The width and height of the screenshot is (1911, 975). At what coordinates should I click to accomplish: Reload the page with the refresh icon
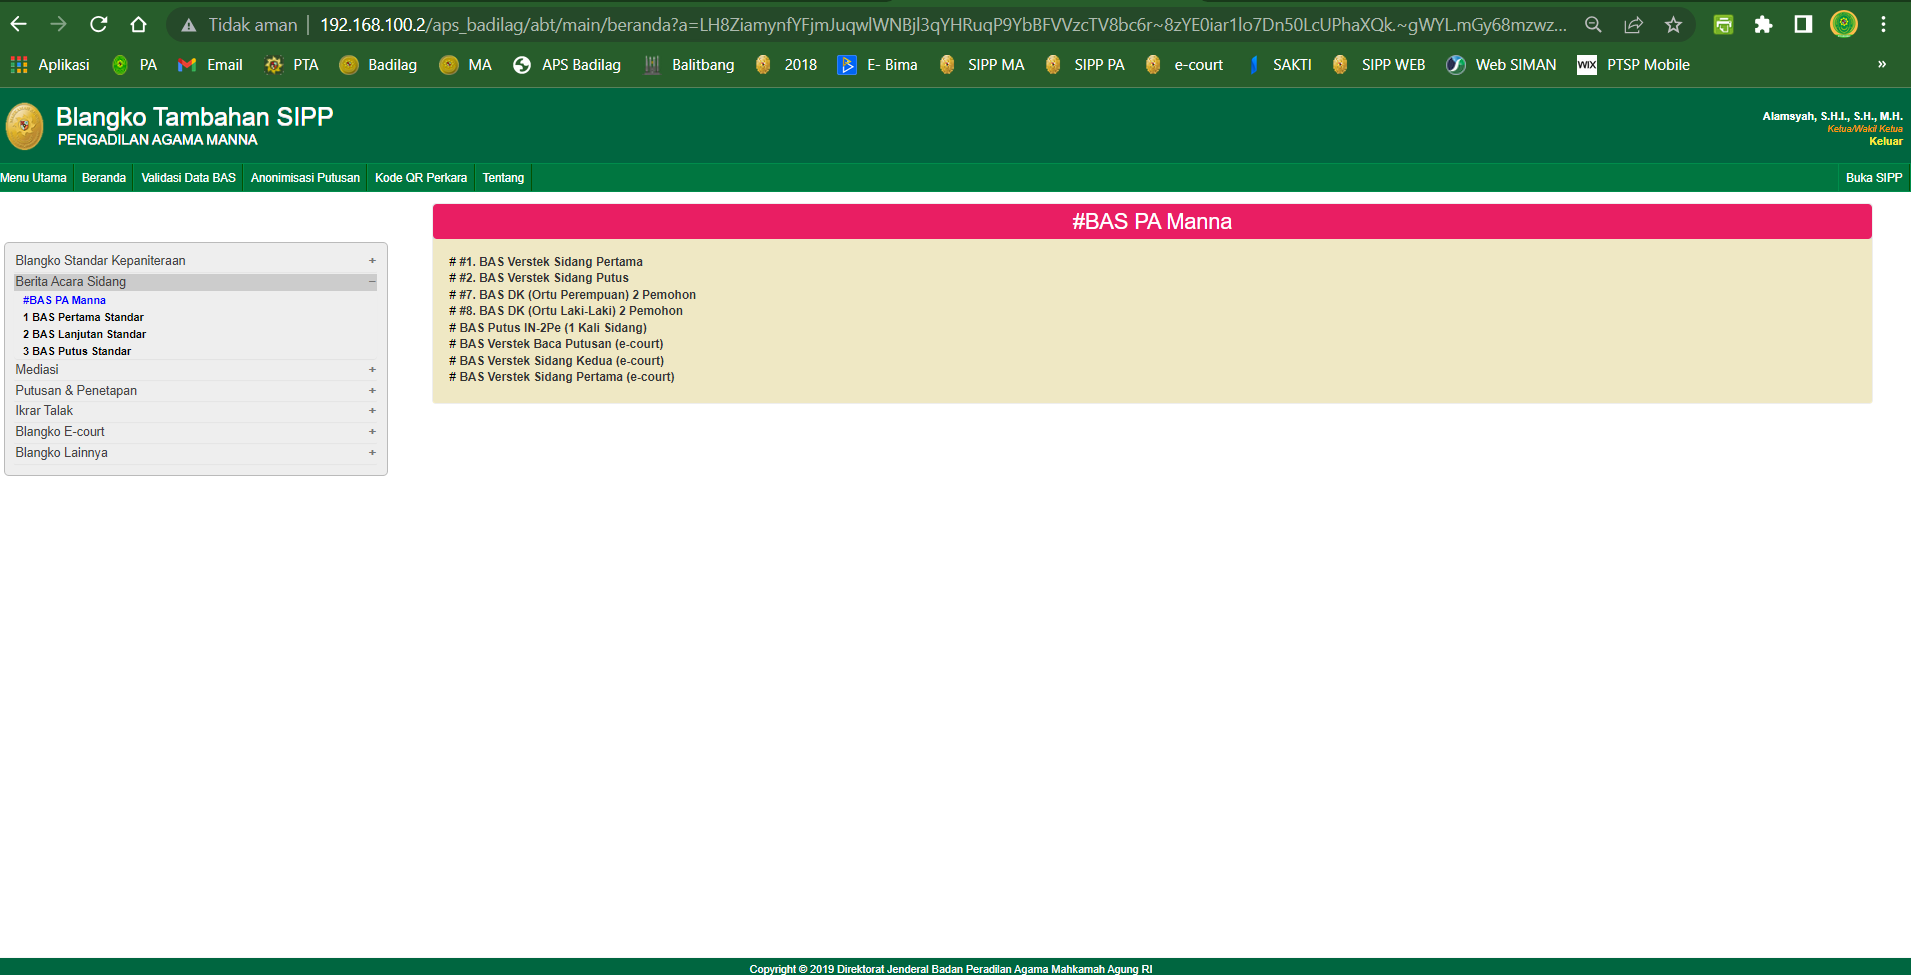pos(98,25)
